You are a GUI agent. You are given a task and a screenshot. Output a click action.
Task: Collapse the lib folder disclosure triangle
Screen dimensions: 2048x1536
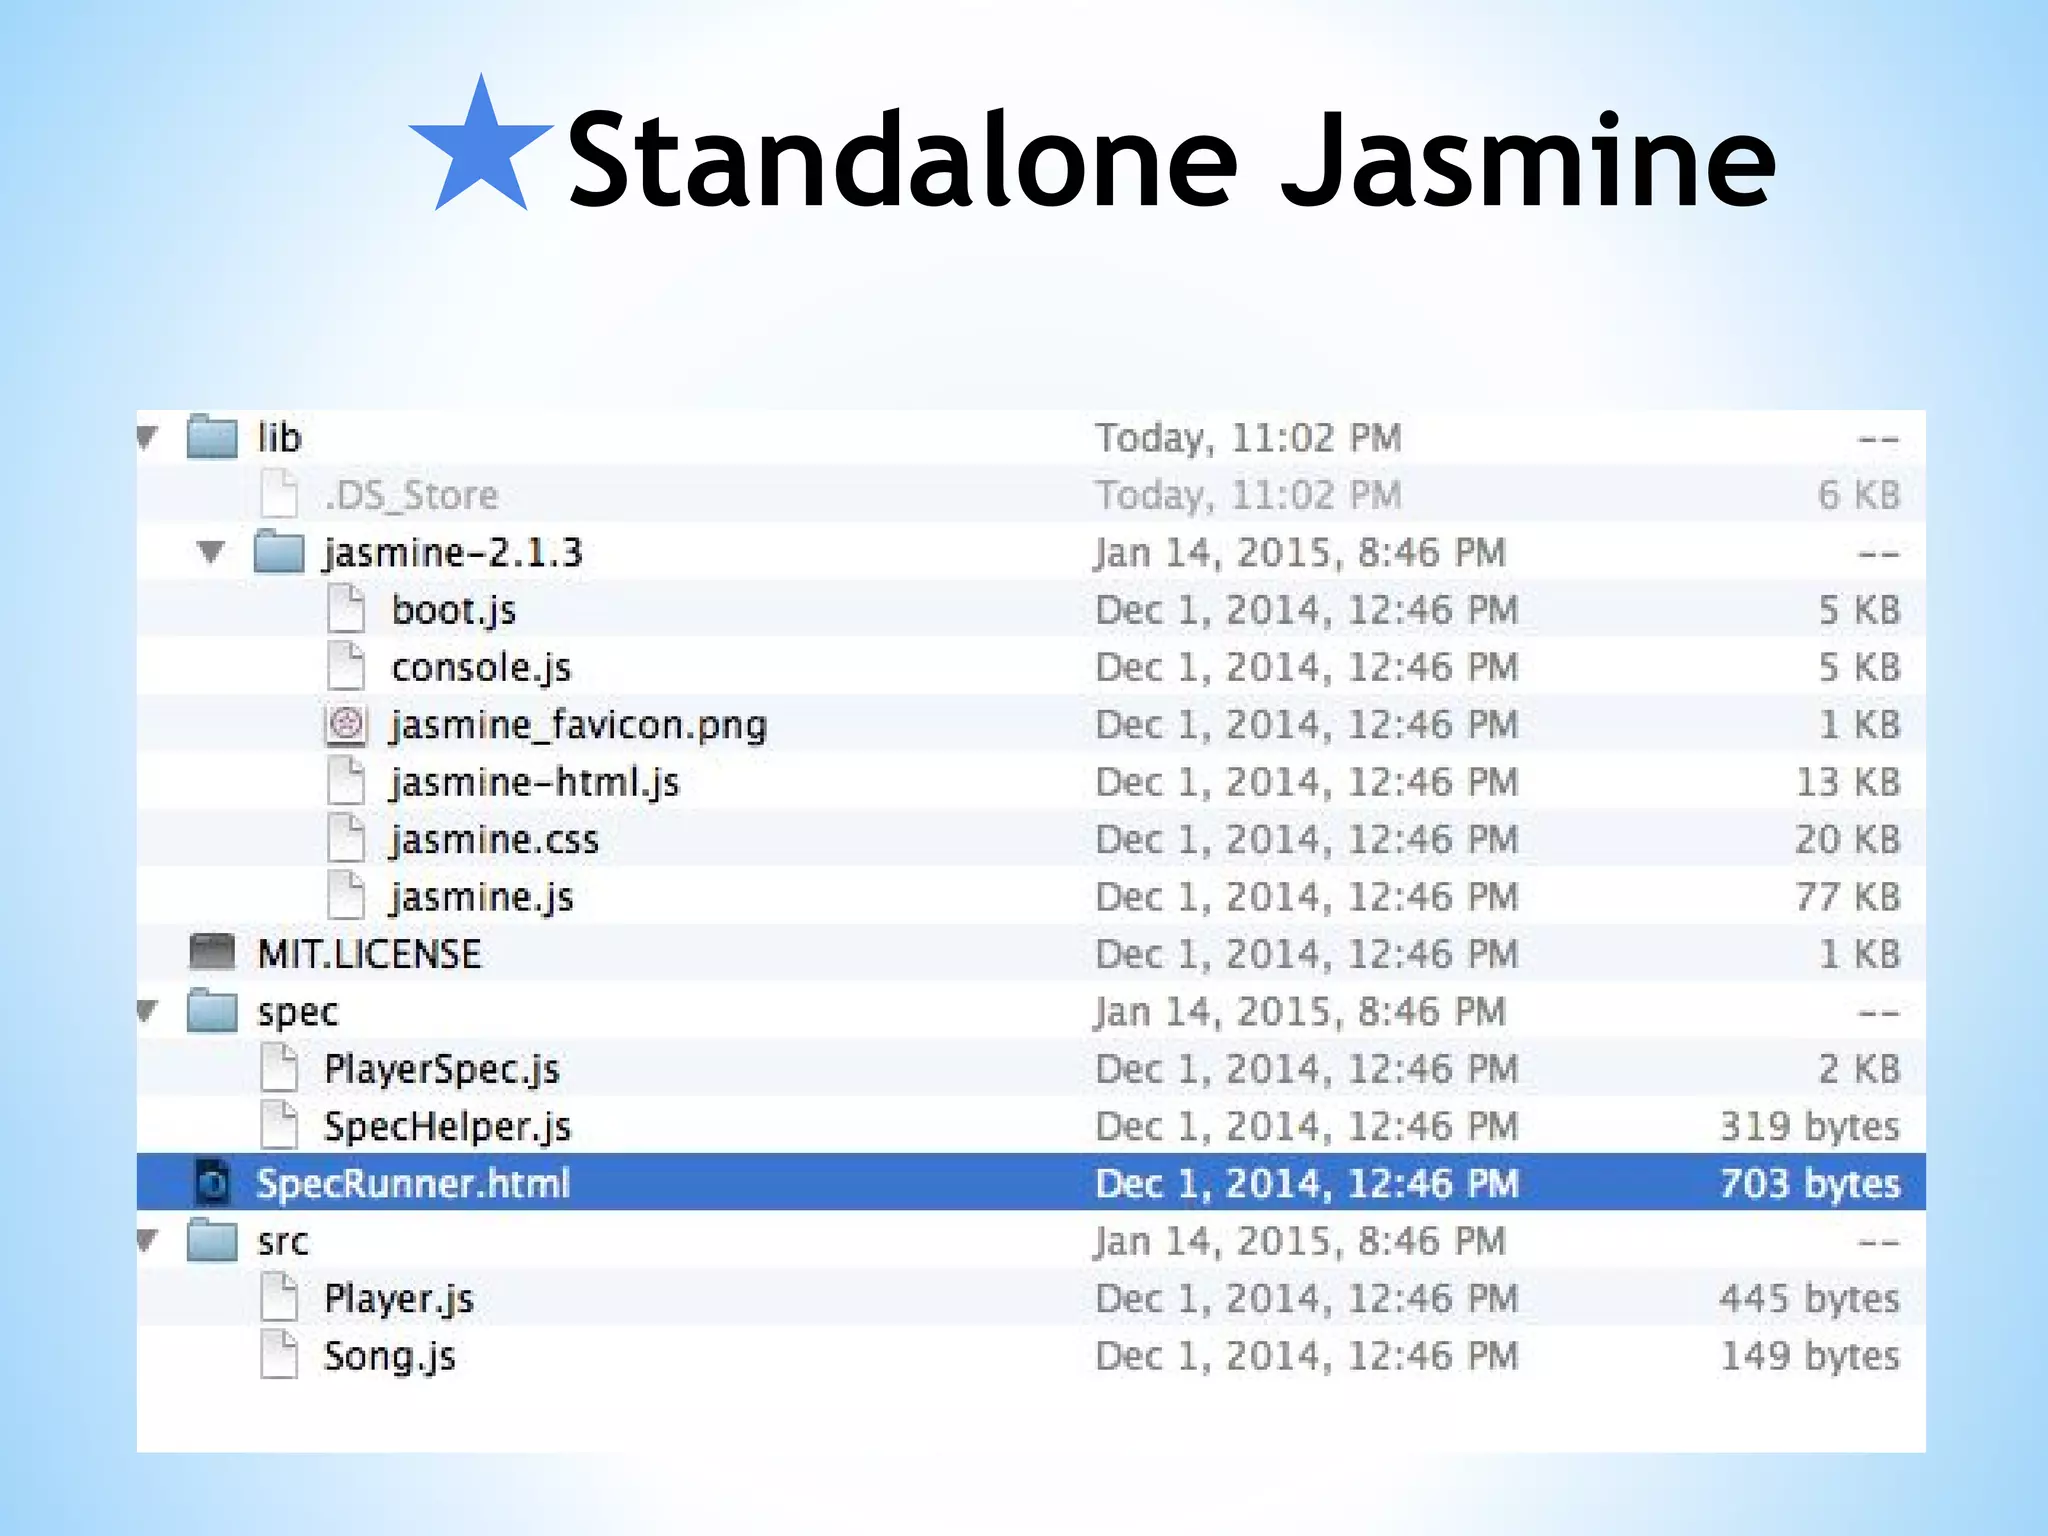pos(148,437)
